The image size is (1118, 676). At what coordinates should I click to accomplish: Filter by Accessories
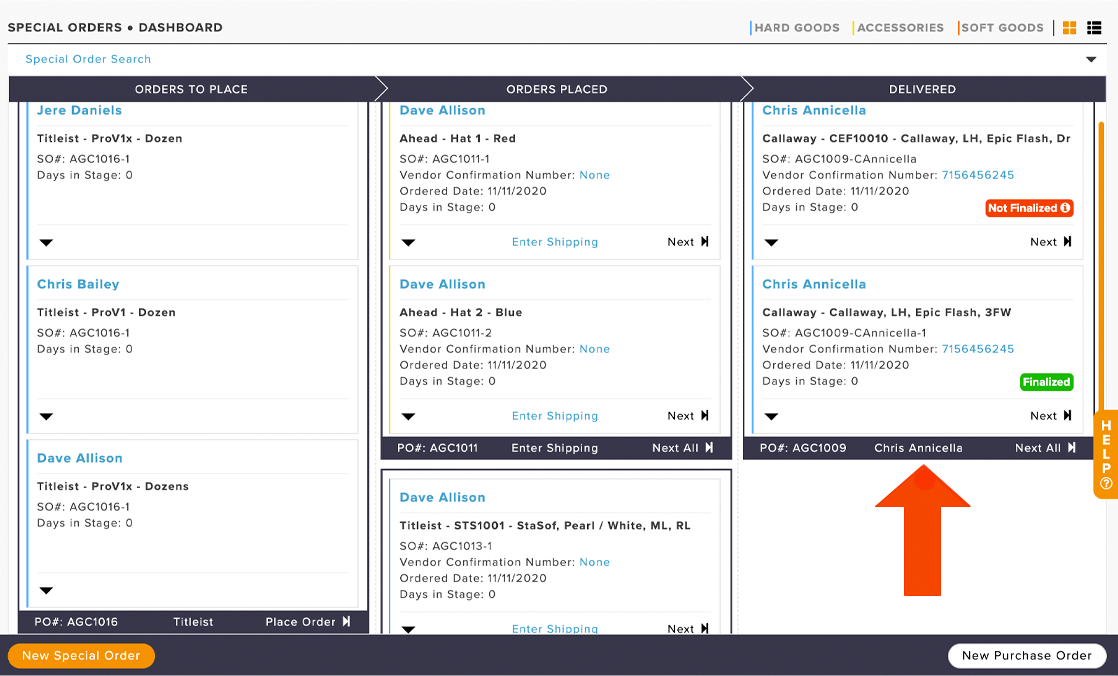click(899, 28)
